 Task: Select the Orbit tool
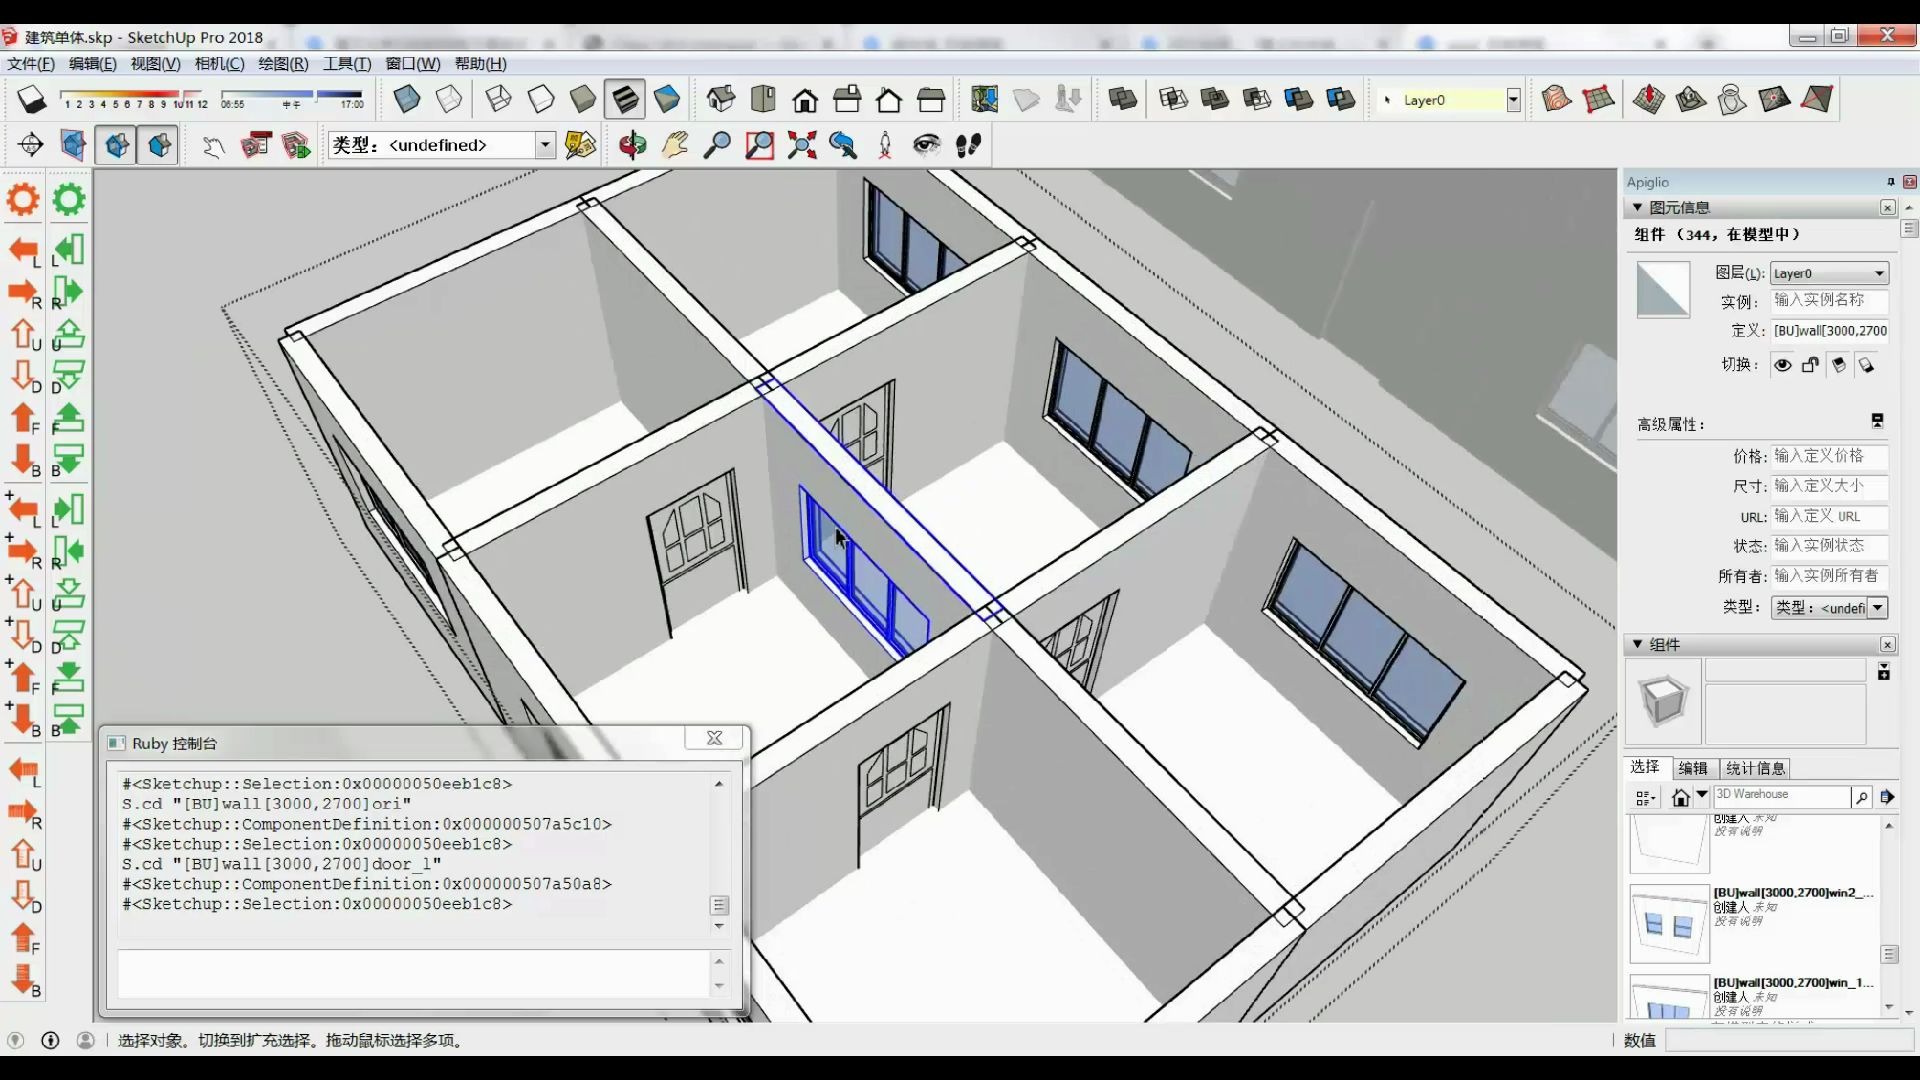(x=632, y=146)
